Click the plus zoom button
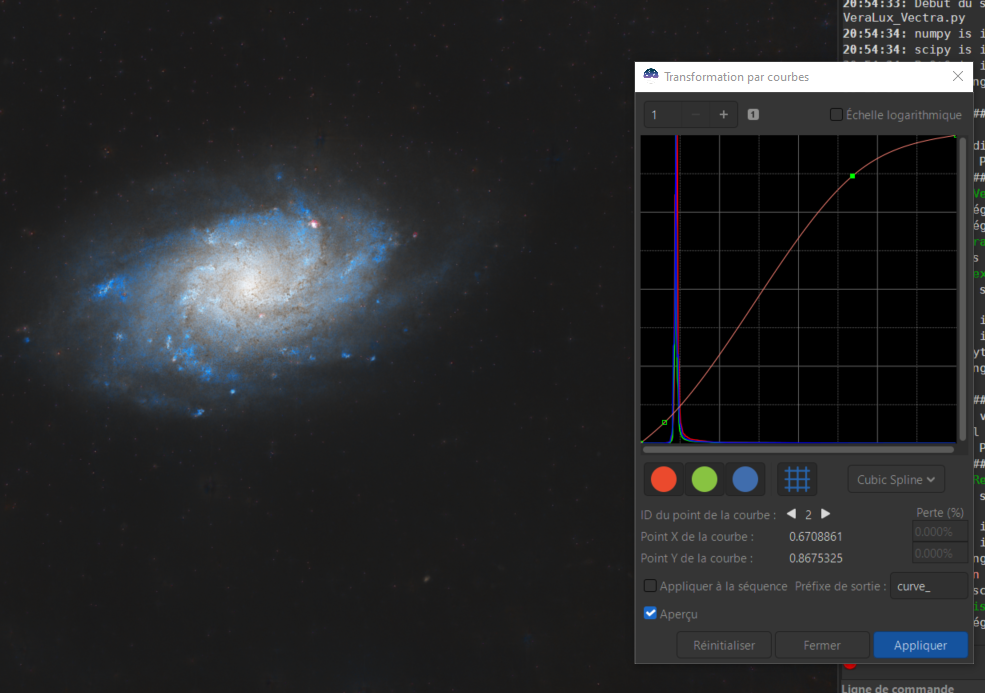 [x=724, y=114]
